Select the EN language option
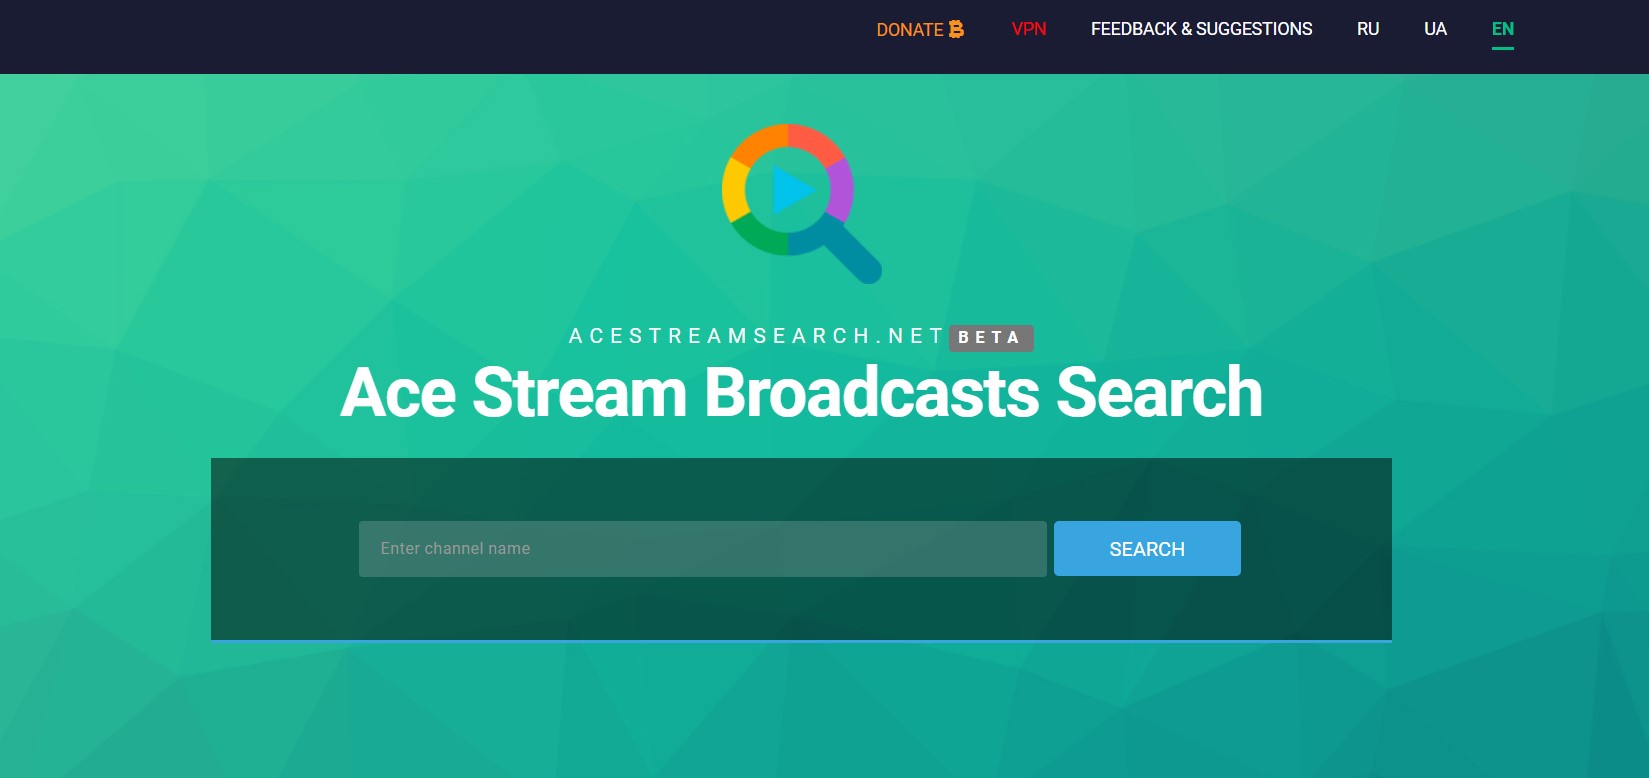 tap(1502, 29)
